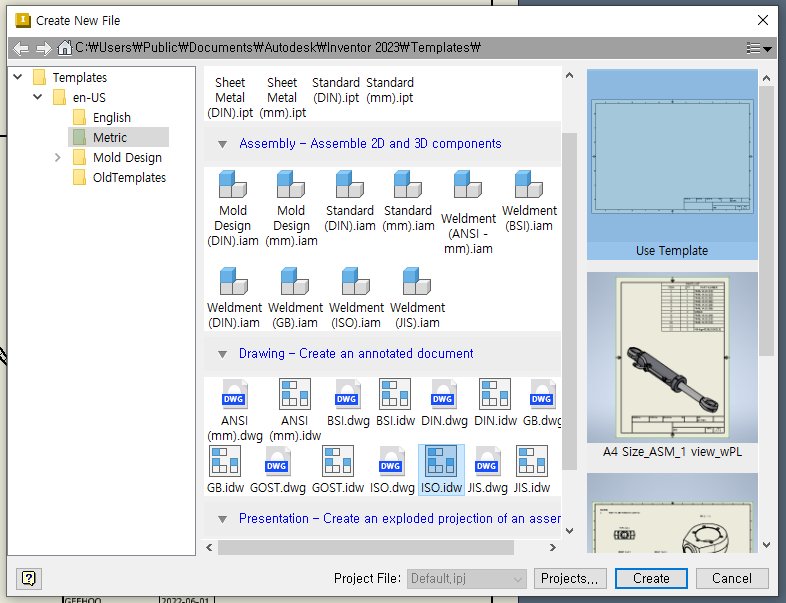Select ISO.idw drawing template
786x603 pixels.
pyautogui.click(x=441, y=470)
